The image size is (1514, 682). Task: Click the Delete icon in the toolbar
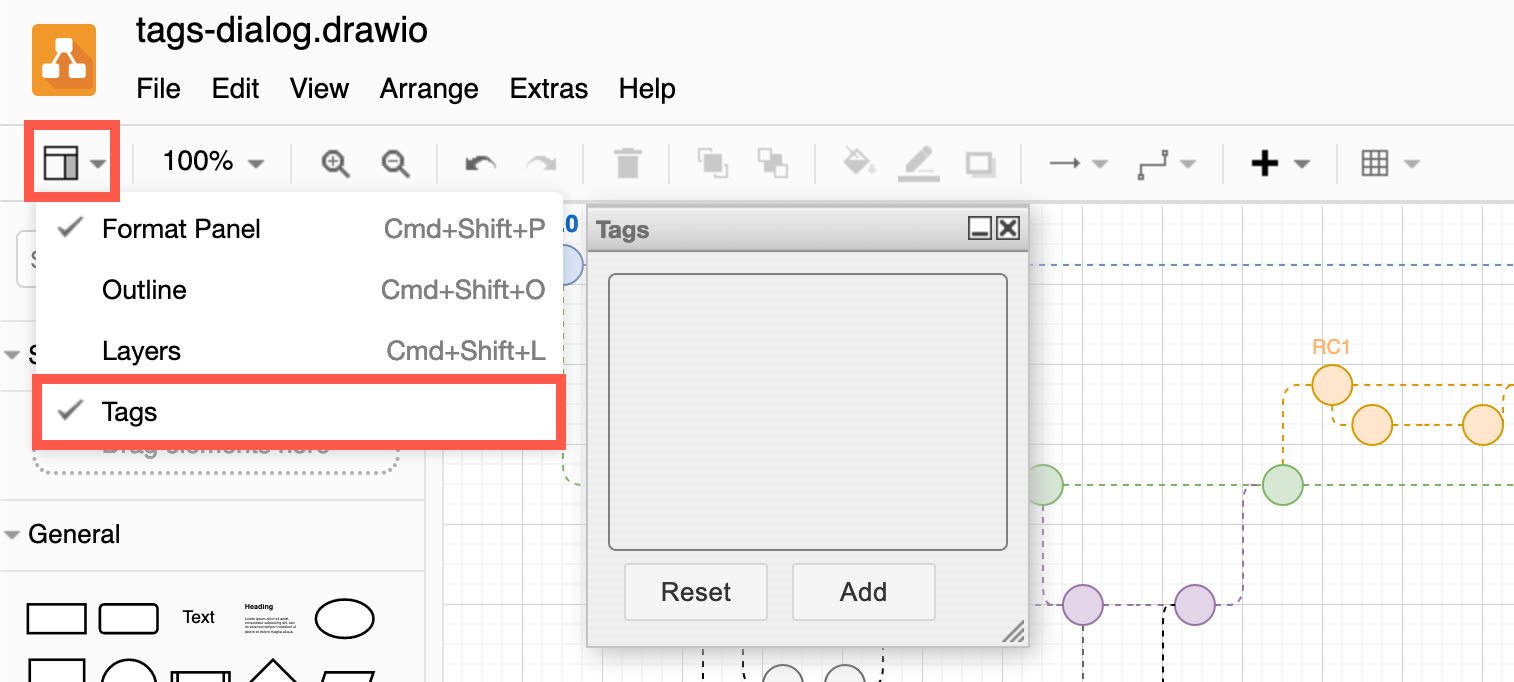627,162
